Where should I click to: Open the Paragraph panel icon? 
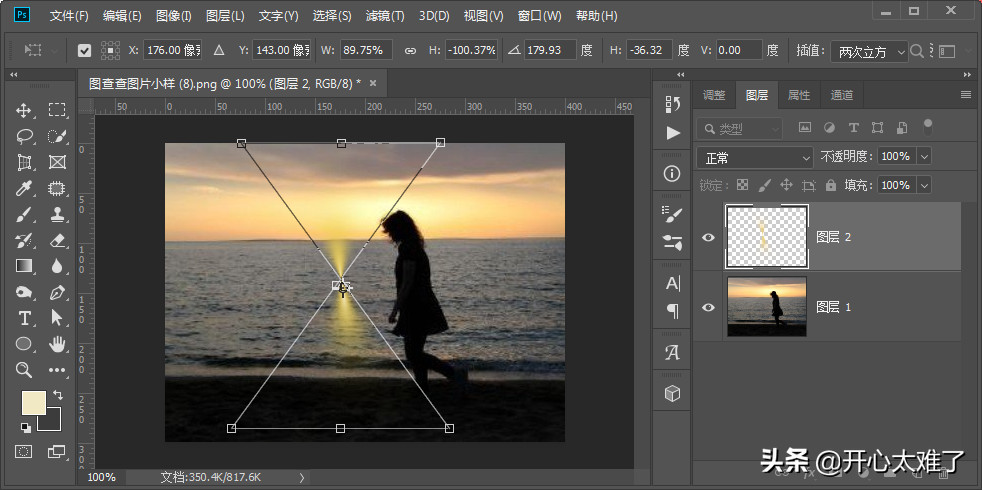(x=672, y=310)
